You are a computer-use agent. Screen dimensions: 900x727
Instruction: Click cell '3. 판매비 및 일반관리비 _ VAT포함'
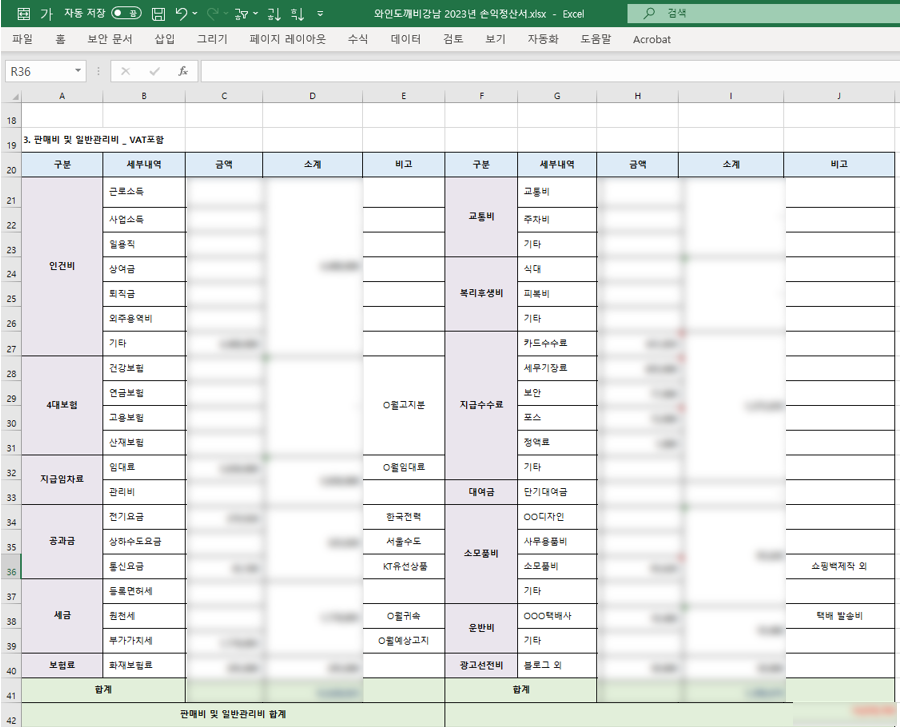click(94, 139)
